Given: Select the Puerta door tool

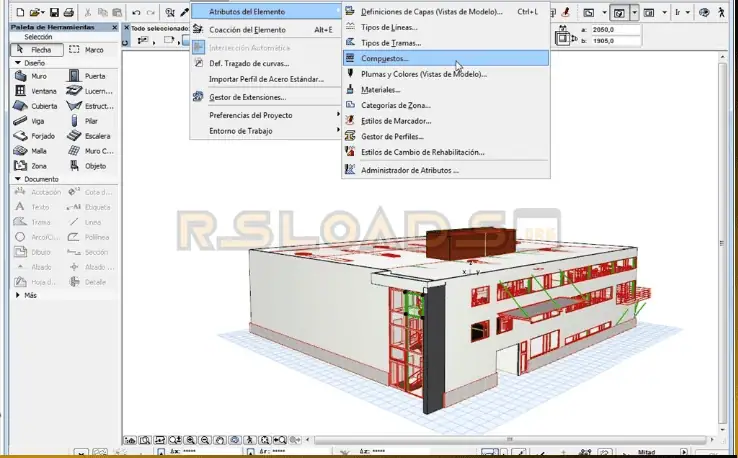Looking at the screenshot, I should tap(88, 76).
